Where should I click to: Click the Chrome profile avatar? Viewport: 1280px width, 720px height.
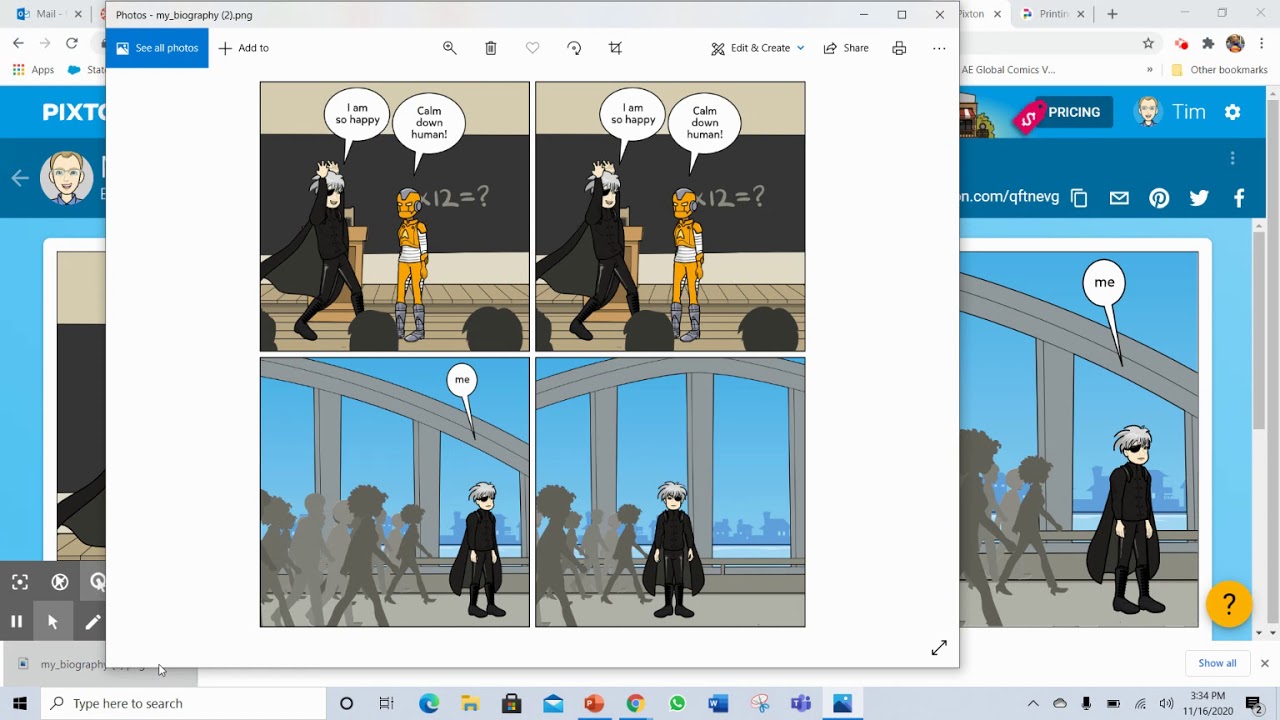1235,43
